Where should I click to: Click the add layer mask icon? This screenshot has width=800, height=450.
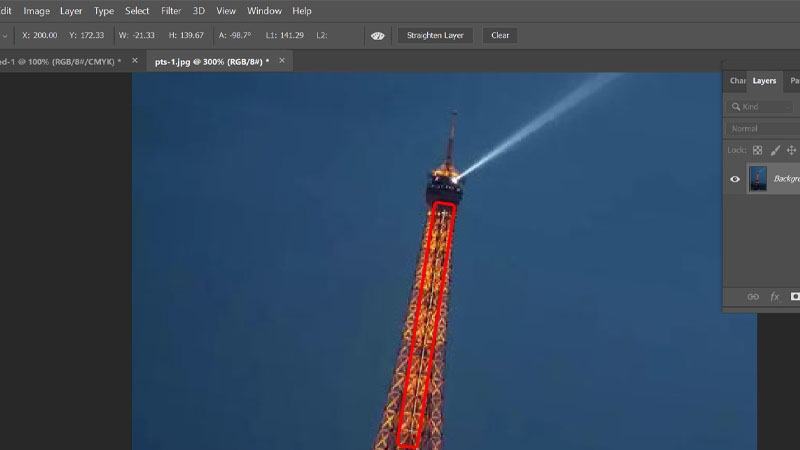pos(795,296)
